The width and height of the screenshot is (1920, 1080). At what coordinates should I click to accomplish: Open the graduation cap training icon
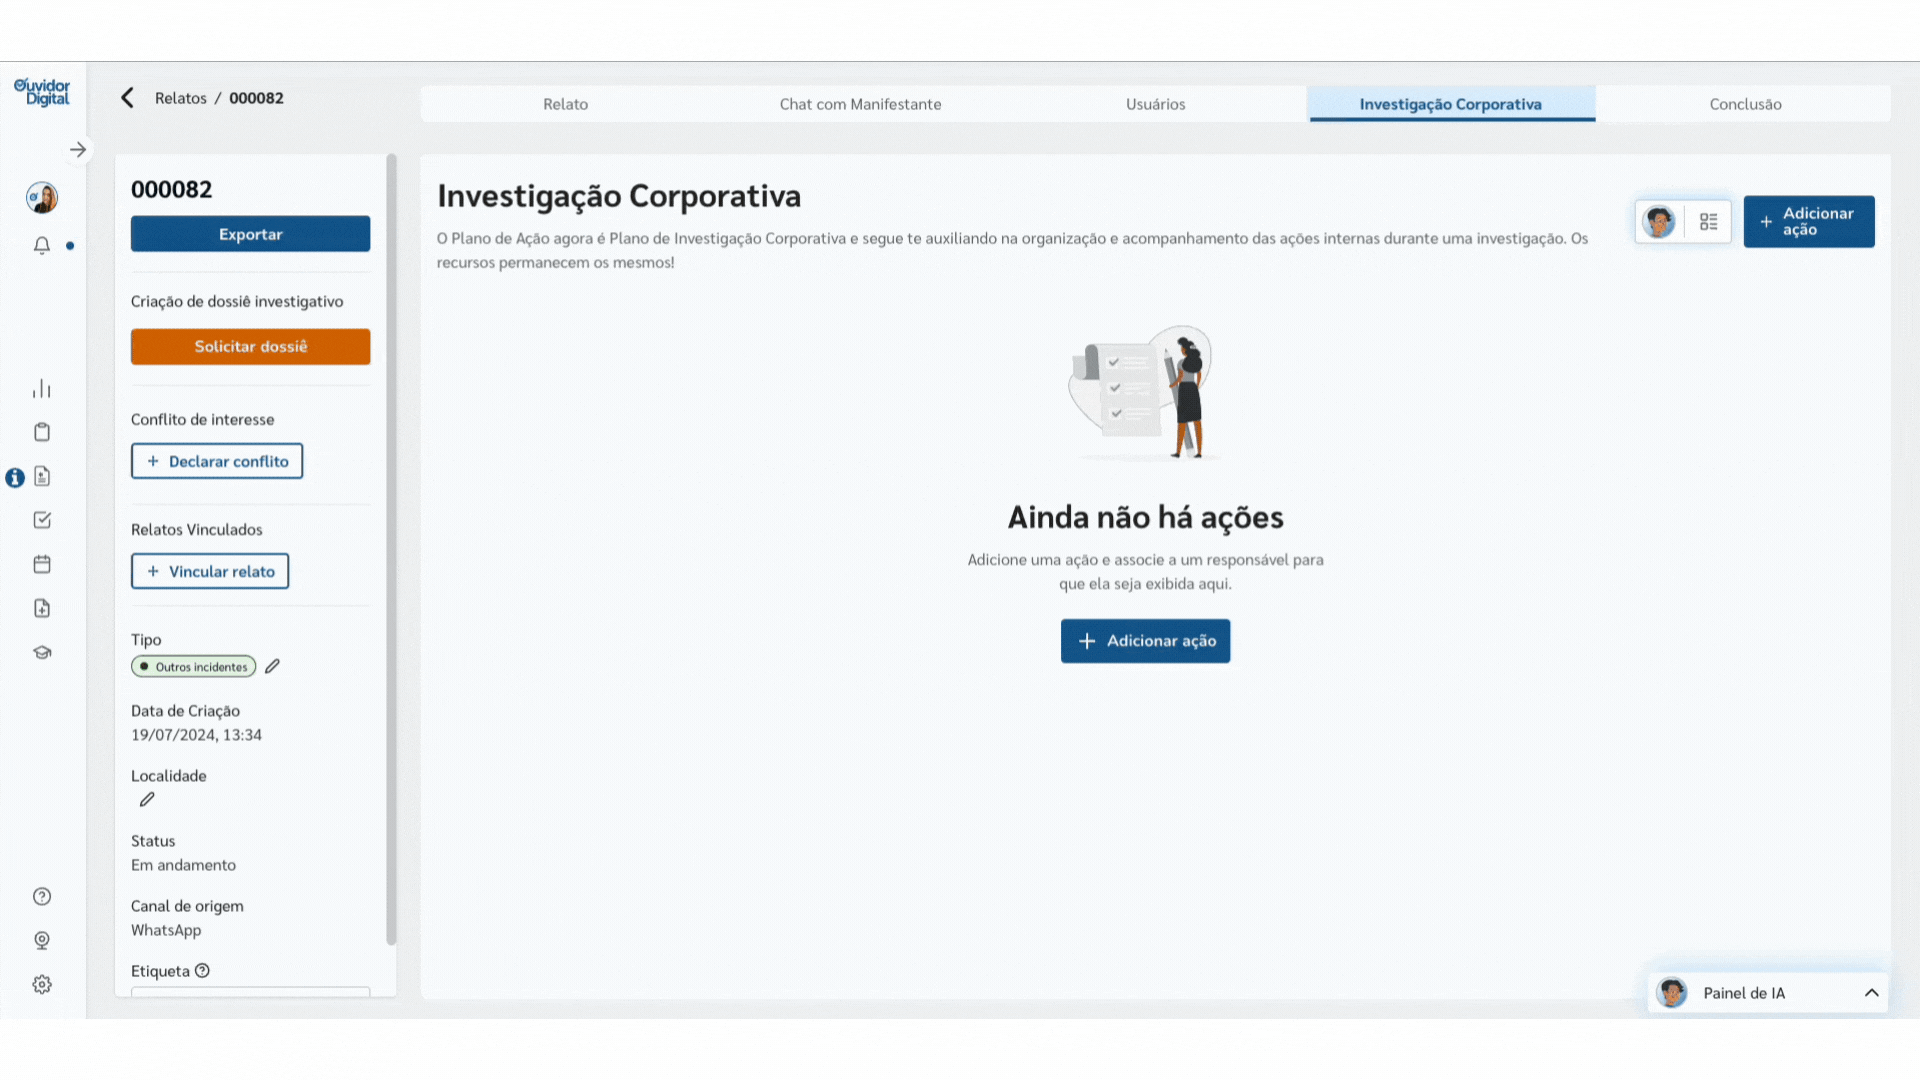tap(42, 652)
